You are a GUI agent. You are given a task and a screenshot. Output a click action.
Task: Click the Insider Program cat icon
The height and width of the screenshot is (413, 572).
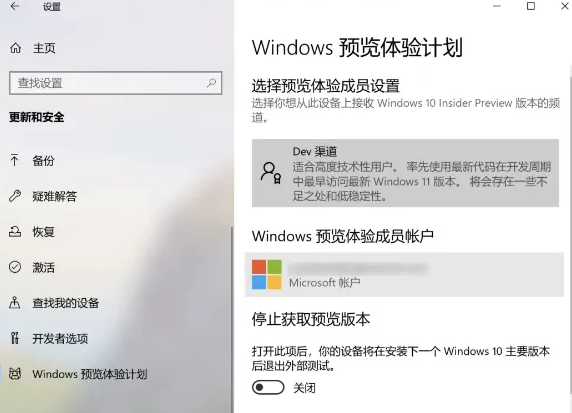pos(15,374)
